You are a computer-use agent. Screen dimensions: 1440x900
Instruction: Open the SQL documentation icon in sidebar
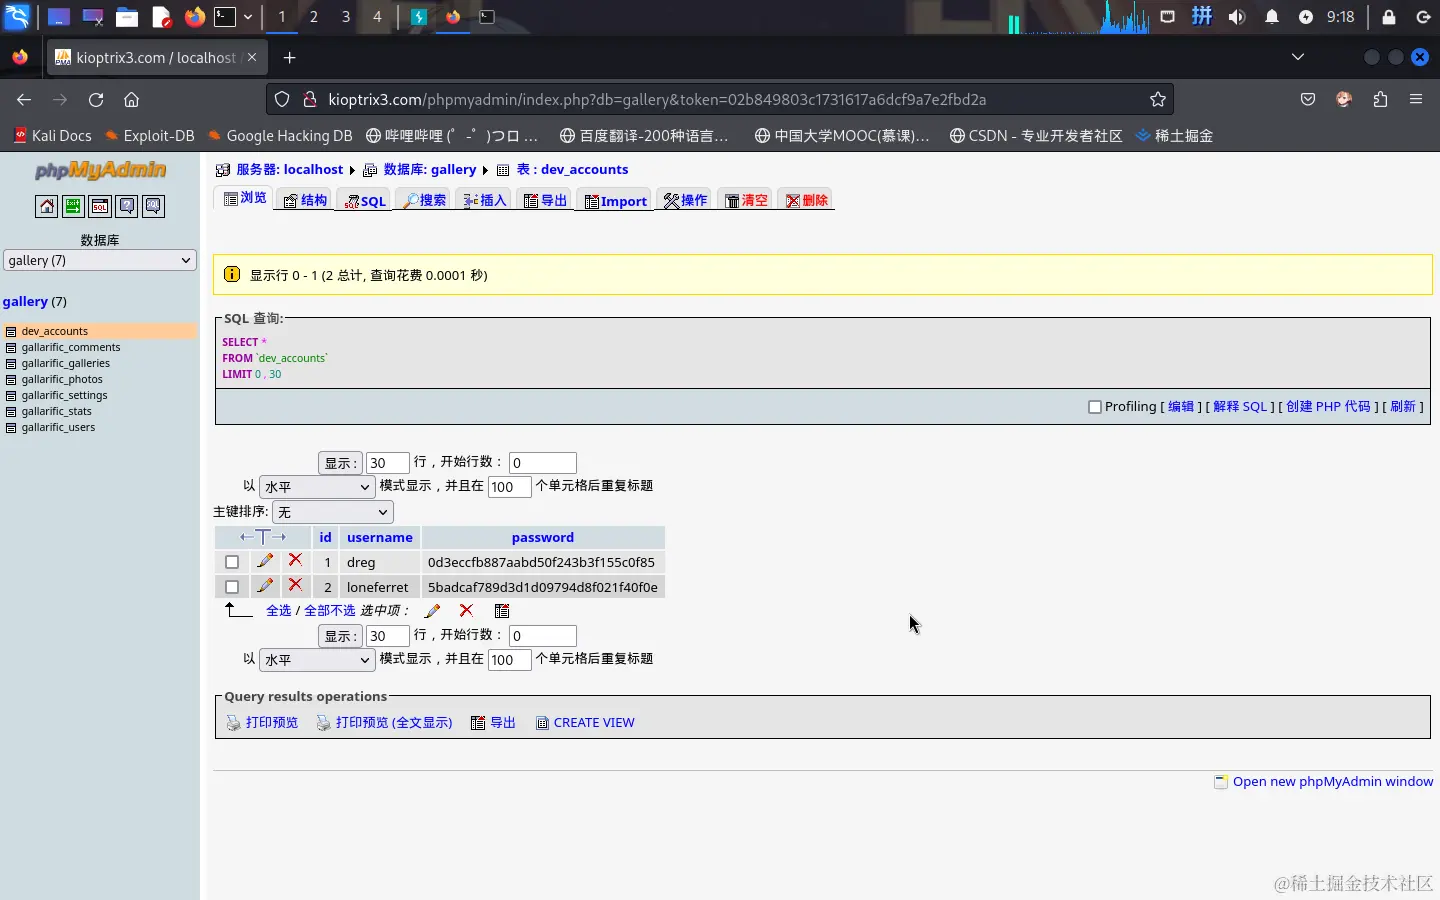(153, 206)
